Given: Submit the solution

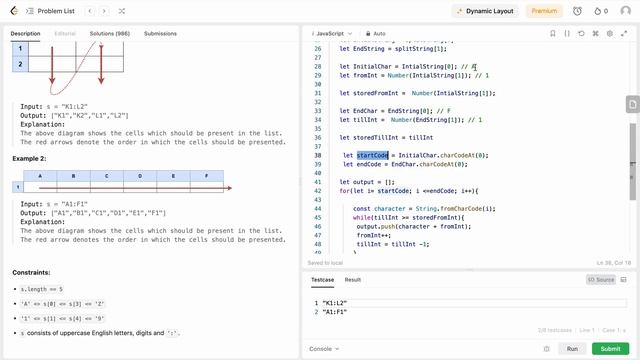Looking at the screenshot, I should click(611, 349).
